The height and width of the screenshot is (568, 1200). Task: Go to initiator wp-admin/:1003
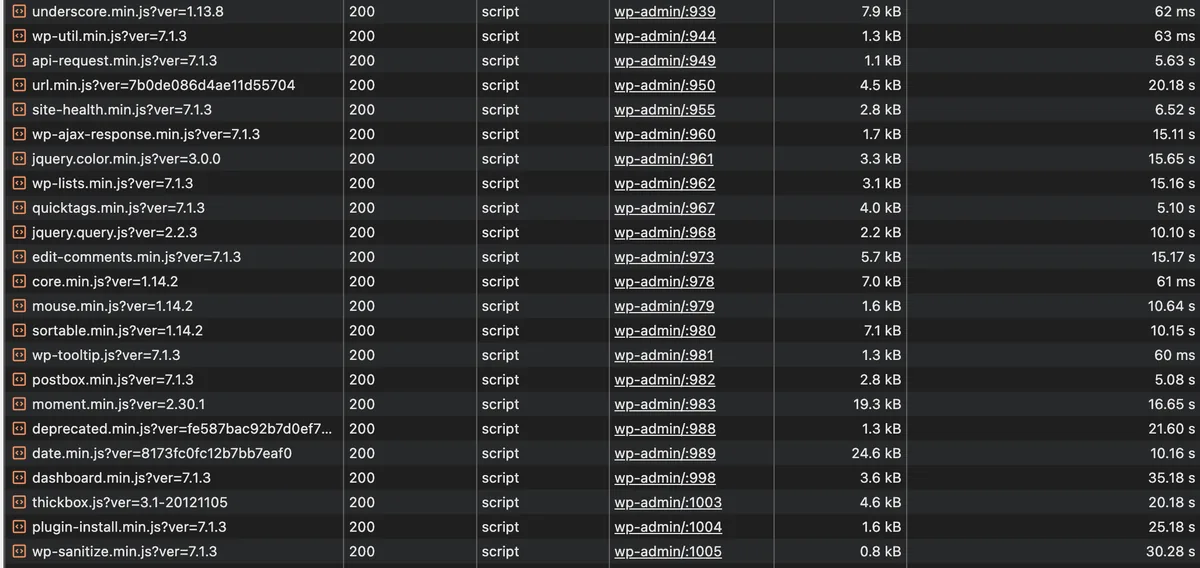(x=668, y=503)
